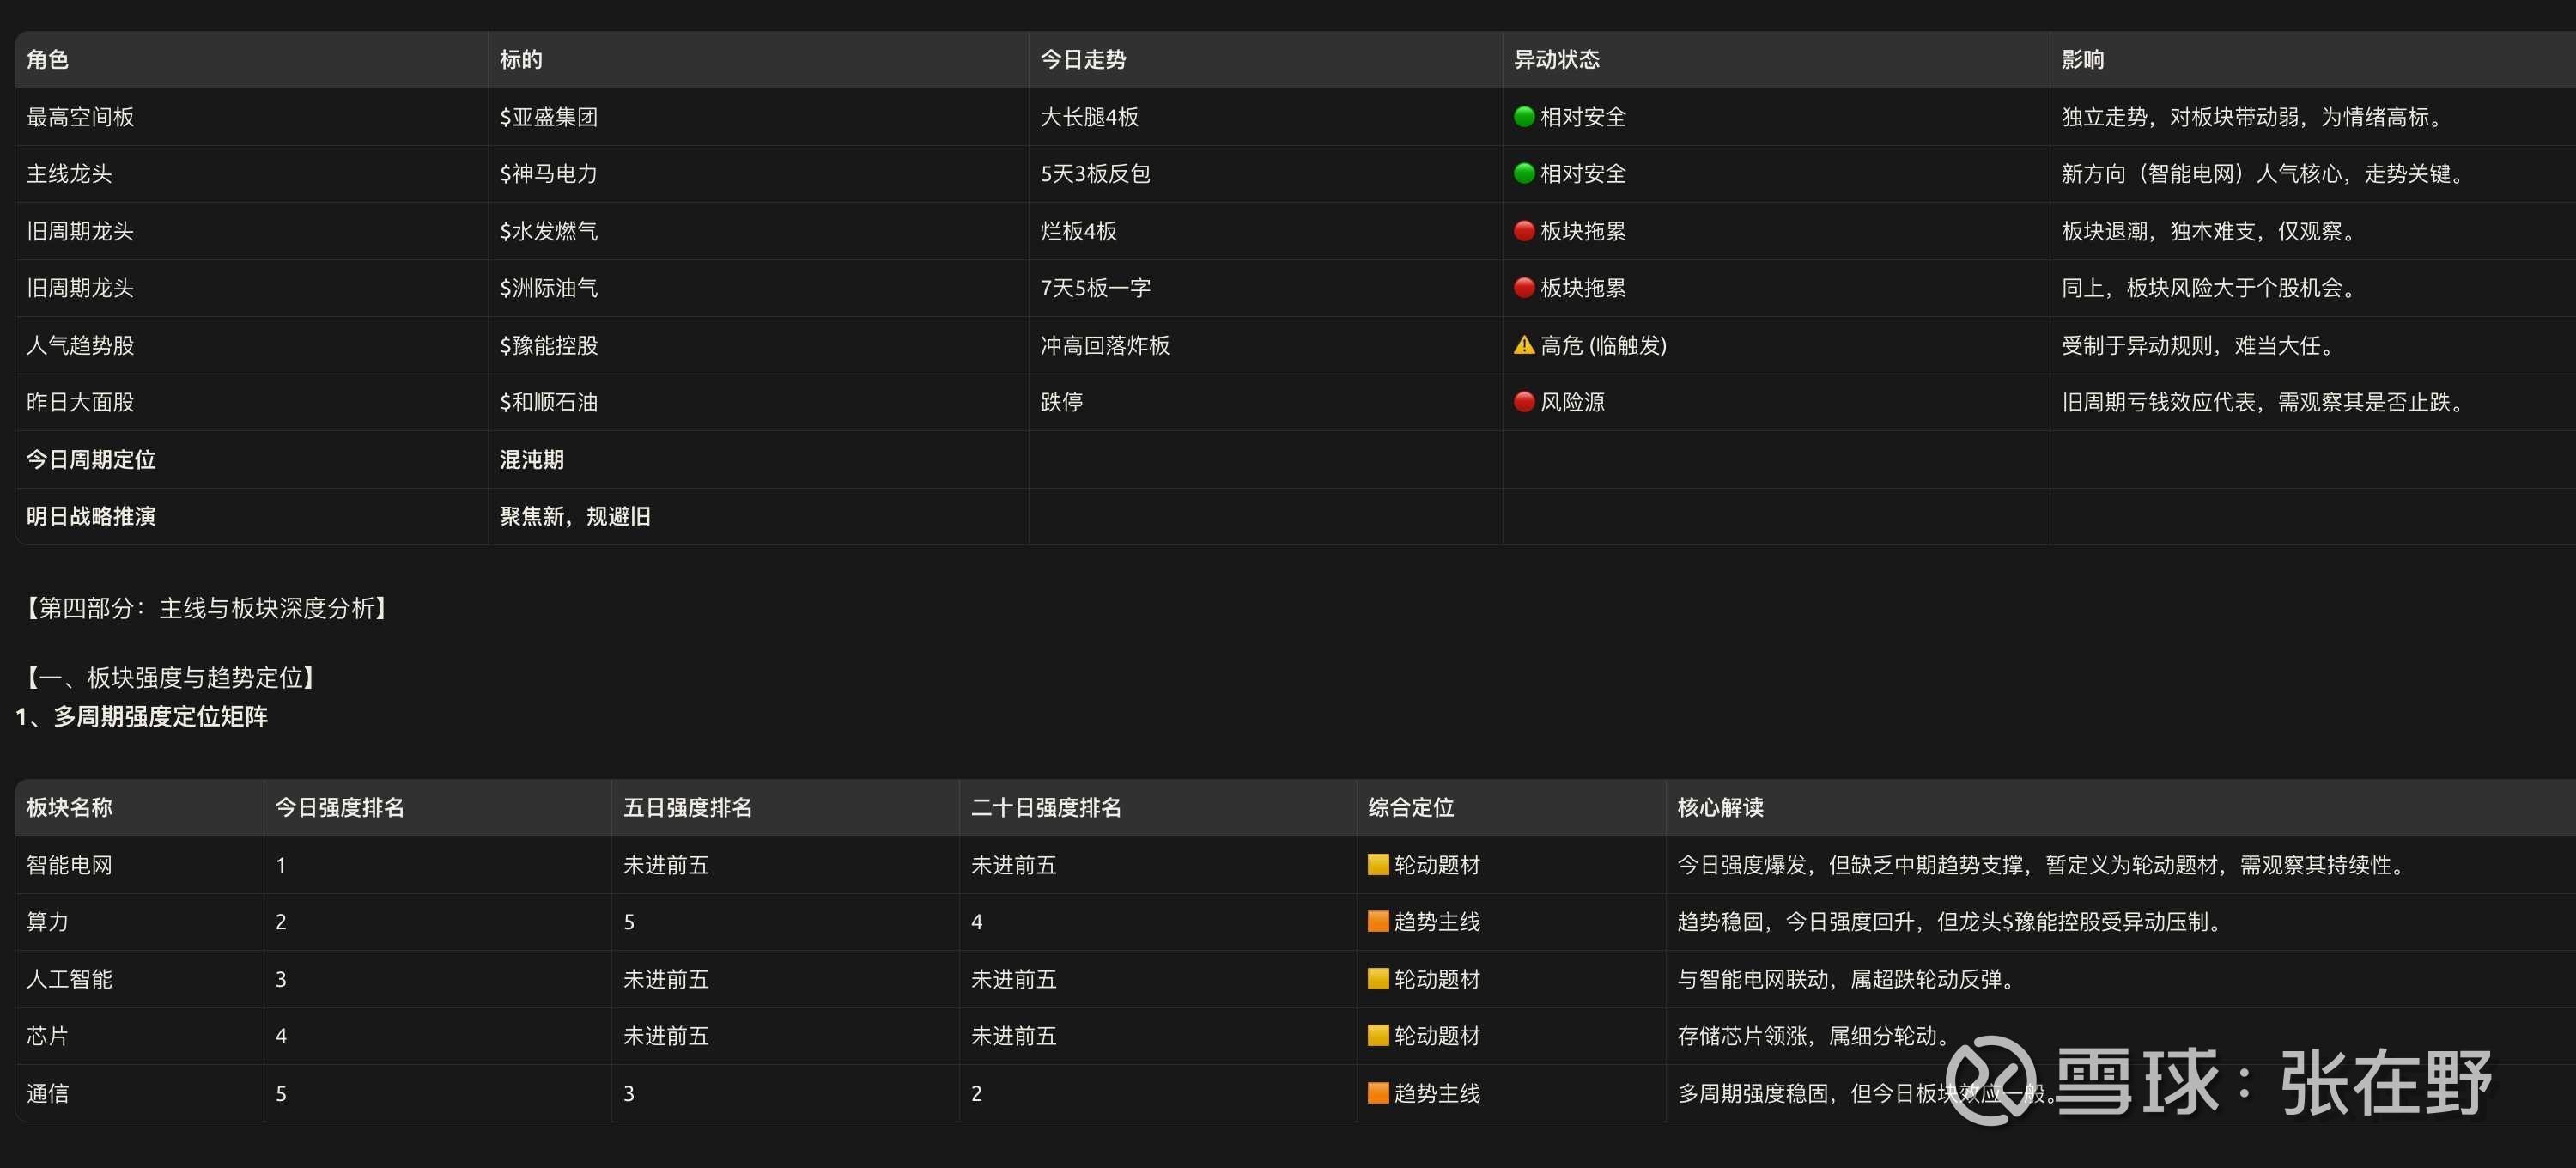Click the $豫能控股 stock tag
The image size is (2576, 1168).
[x=548, y=346]
